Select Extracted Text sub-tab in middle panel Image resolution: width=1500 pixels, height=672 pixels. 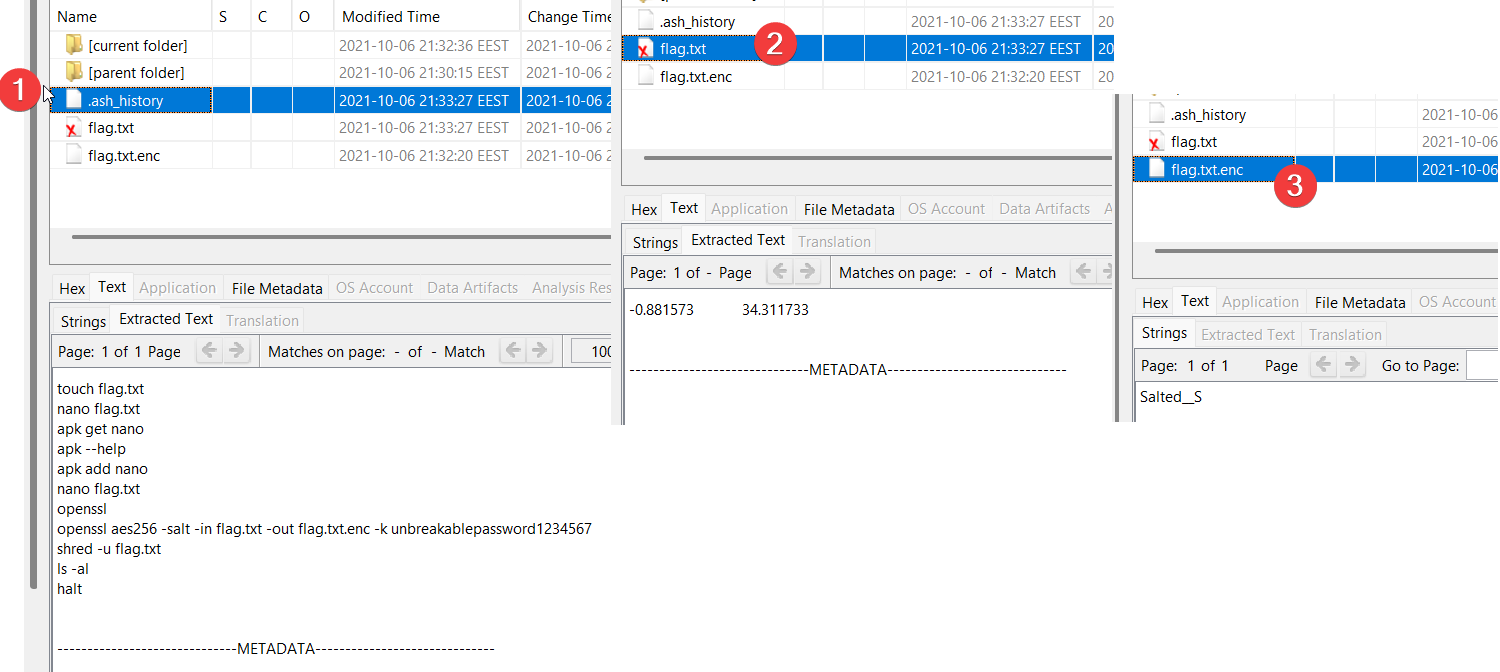tap(738, 240)
